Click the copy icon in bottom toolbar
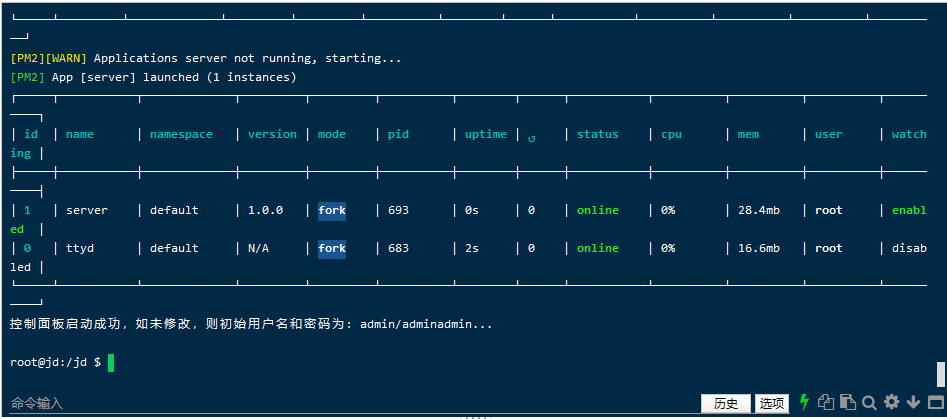Image resolution: width=947 pixels, height=419 pixels. pos(826,402)
